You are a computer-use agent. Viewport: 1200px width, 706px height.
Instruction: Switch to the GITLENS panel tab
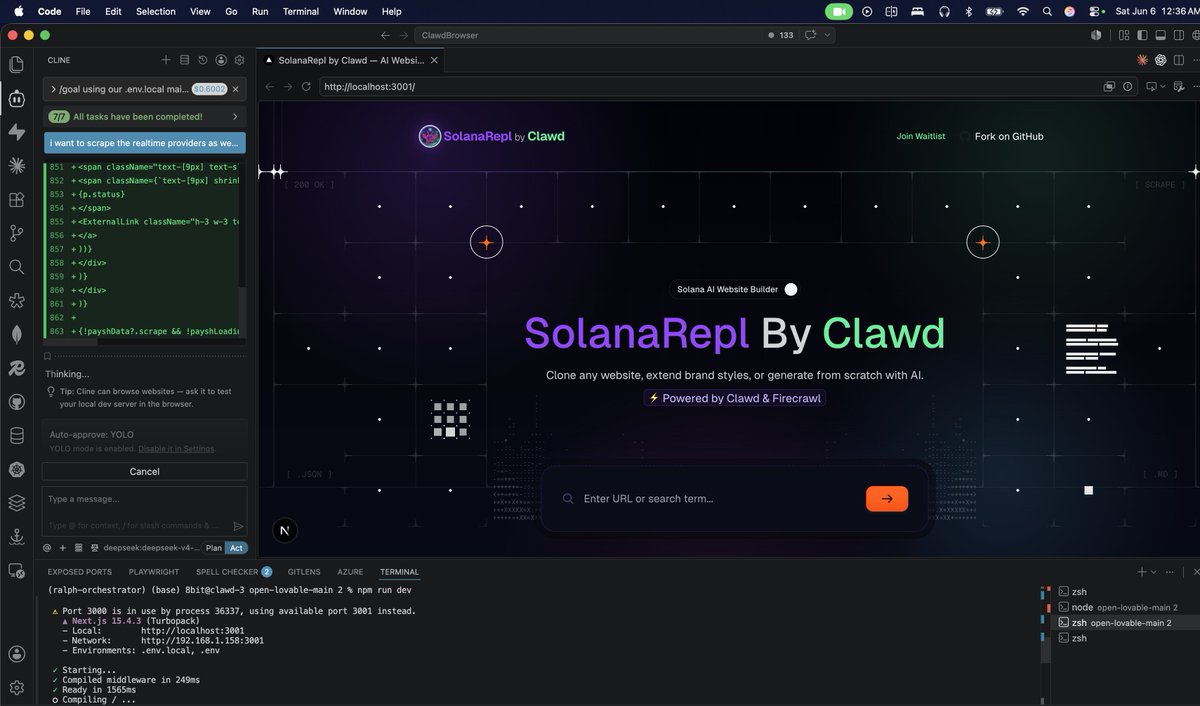tap(304, 572)
